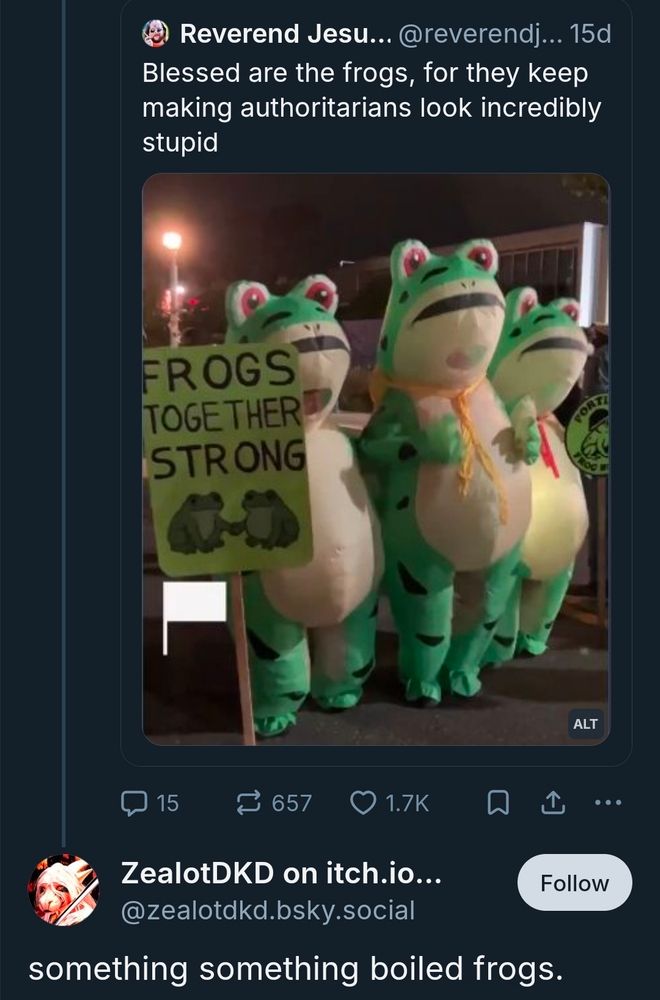Image resolution: width=660 pixels, height=1000 pixels.
Task: Open ZealotDKD on itch.io display name
Action: pyautogui.click(x=281, y=873)
